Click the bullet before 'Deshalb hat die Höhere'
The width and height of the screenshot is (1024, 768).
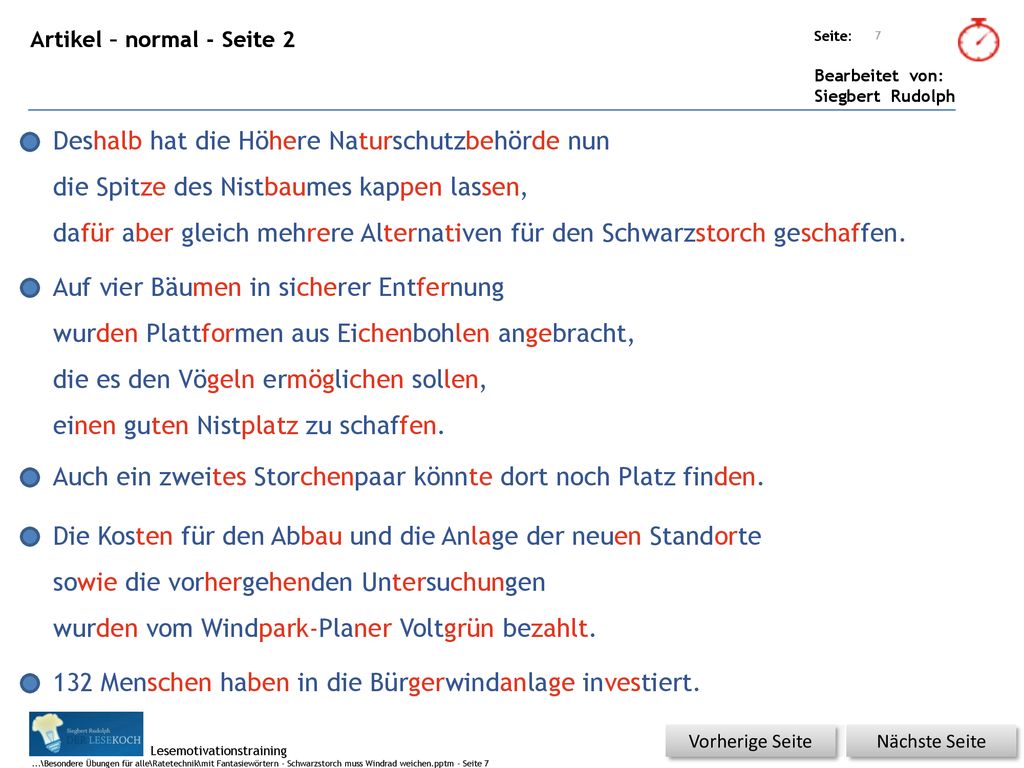tap(30, 142)
